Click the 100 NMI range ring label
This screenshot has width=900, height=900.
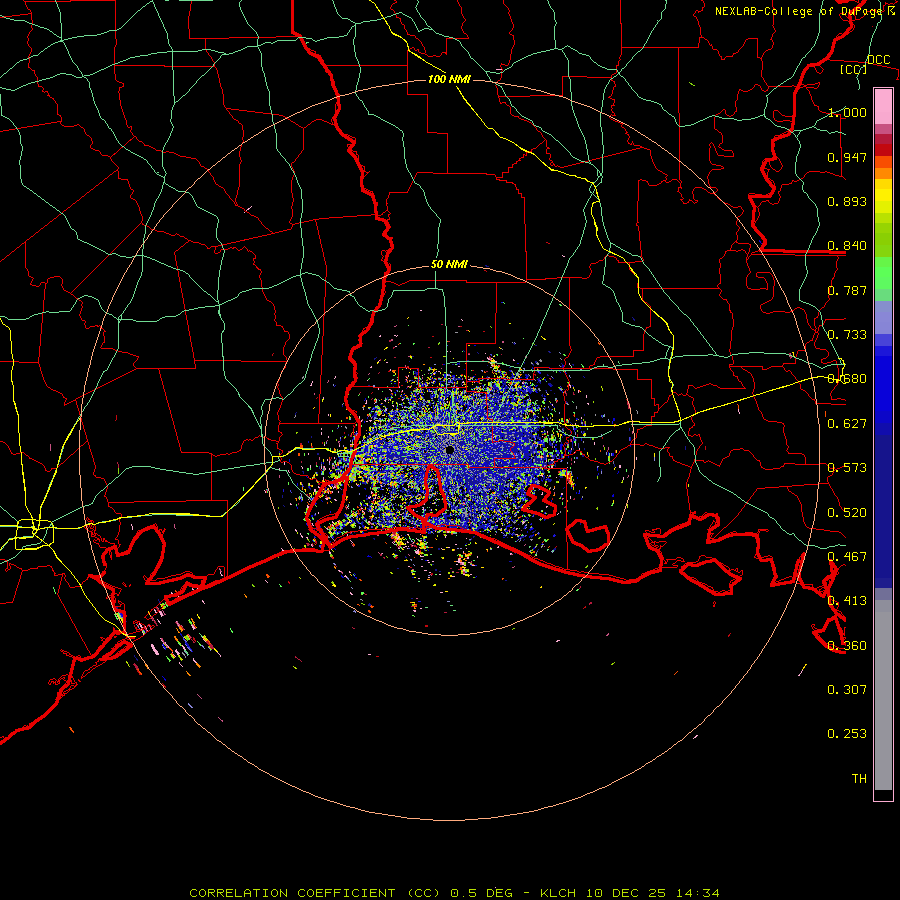coord(449,79)
